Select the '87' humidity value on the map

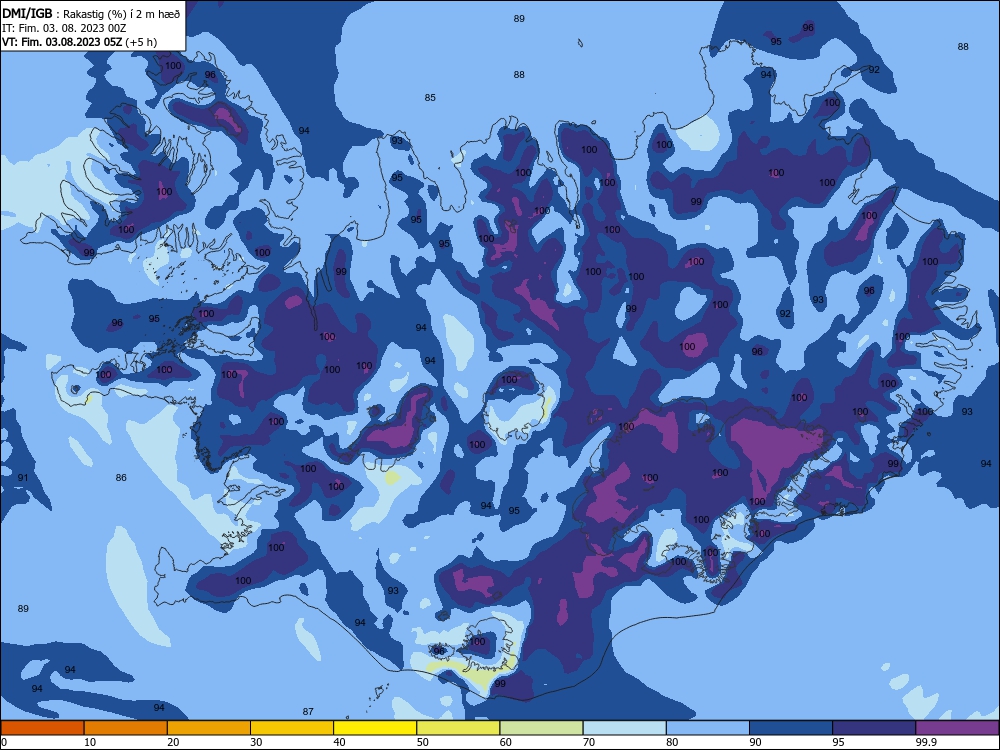308,711
